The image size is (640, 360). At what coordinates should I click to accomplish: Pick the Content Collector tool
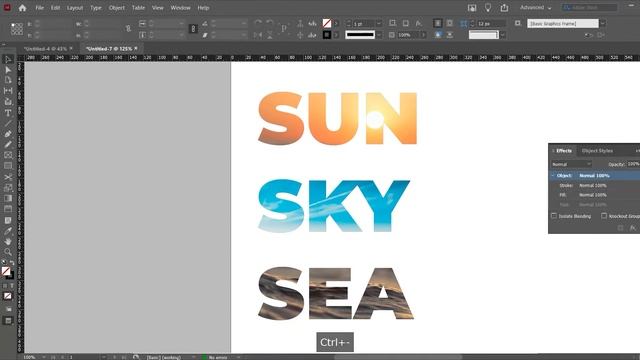tap(8, 102)
